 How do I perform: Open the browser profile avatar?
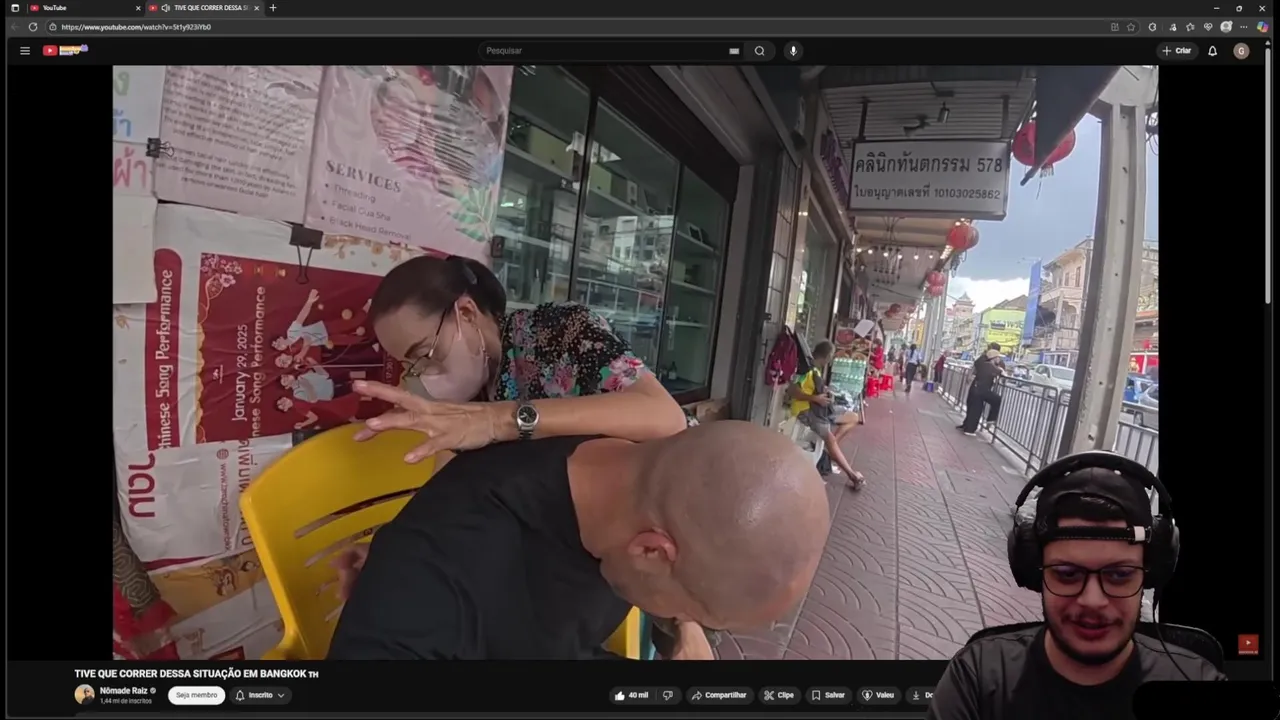[x=1226, y=27]
